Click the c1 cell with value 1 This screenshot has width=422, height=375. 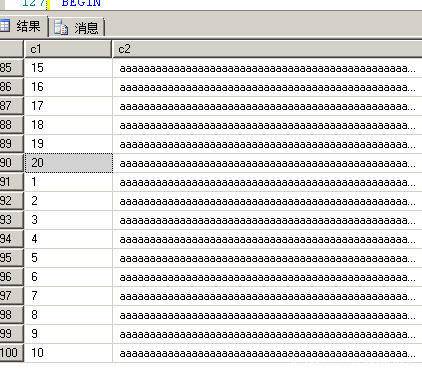pyautogui.click(x=69, y=182)
